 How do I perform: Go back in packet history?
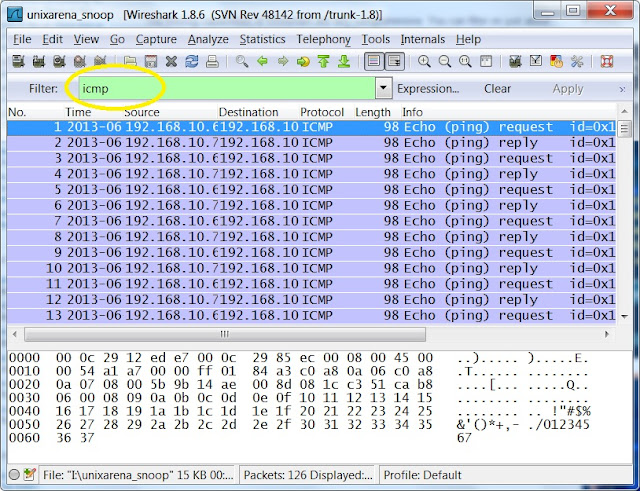(x=262, y=62)
